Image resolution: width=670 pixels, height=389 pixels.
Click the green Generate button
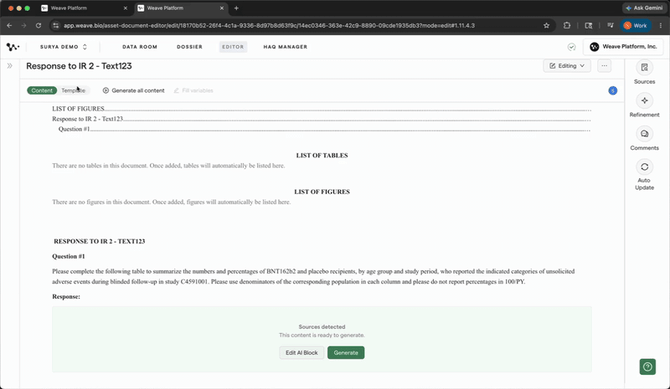(x=346, y=353)
